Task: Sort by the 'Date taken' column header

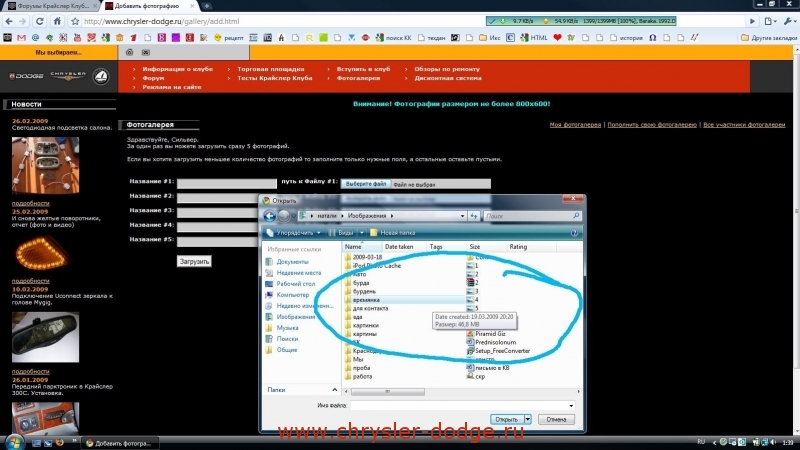Action: point(405,247)
